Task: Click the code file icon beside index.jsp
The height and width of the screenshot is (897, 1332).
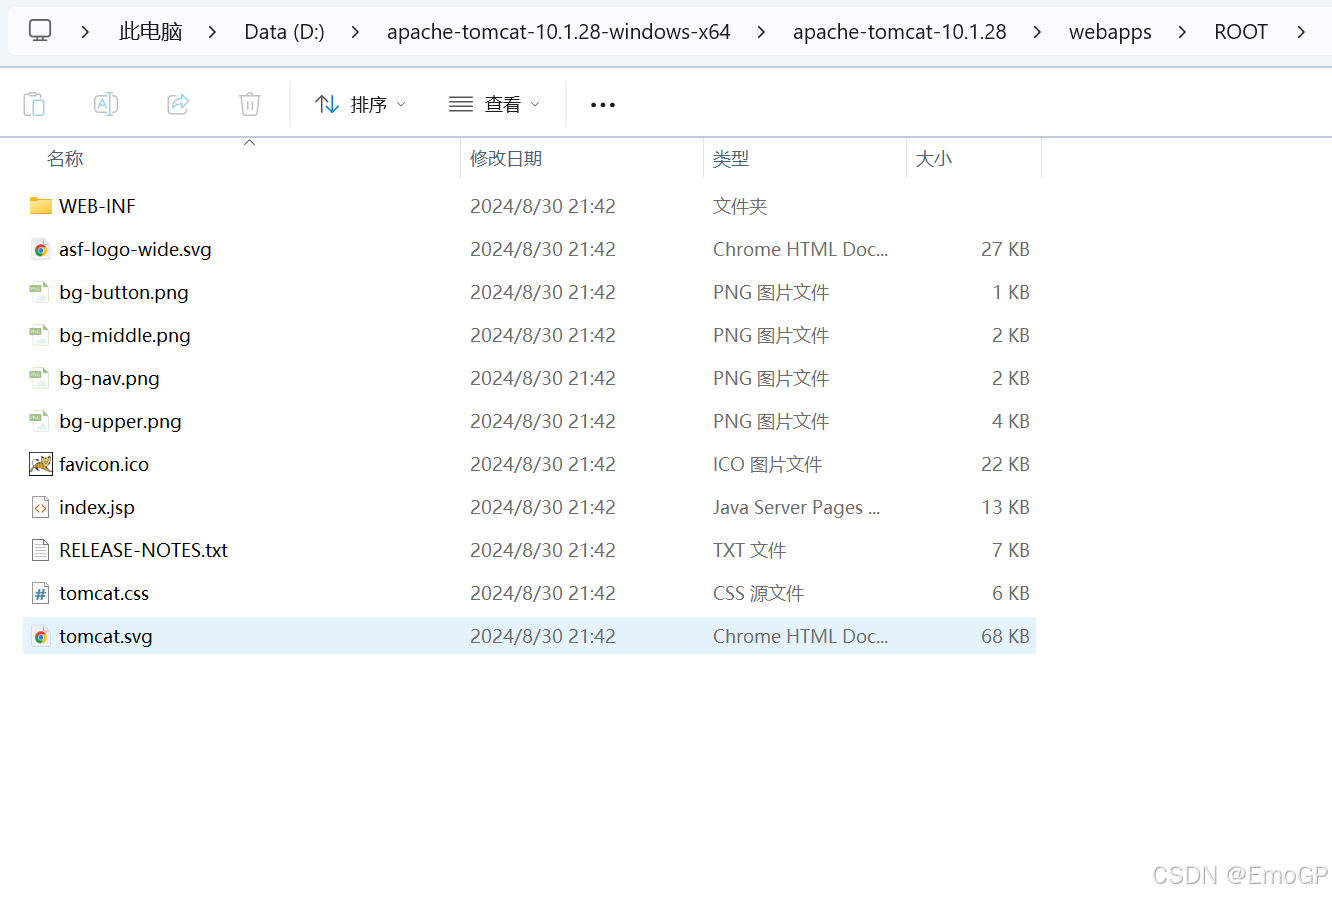Action: tap(40, 507)
